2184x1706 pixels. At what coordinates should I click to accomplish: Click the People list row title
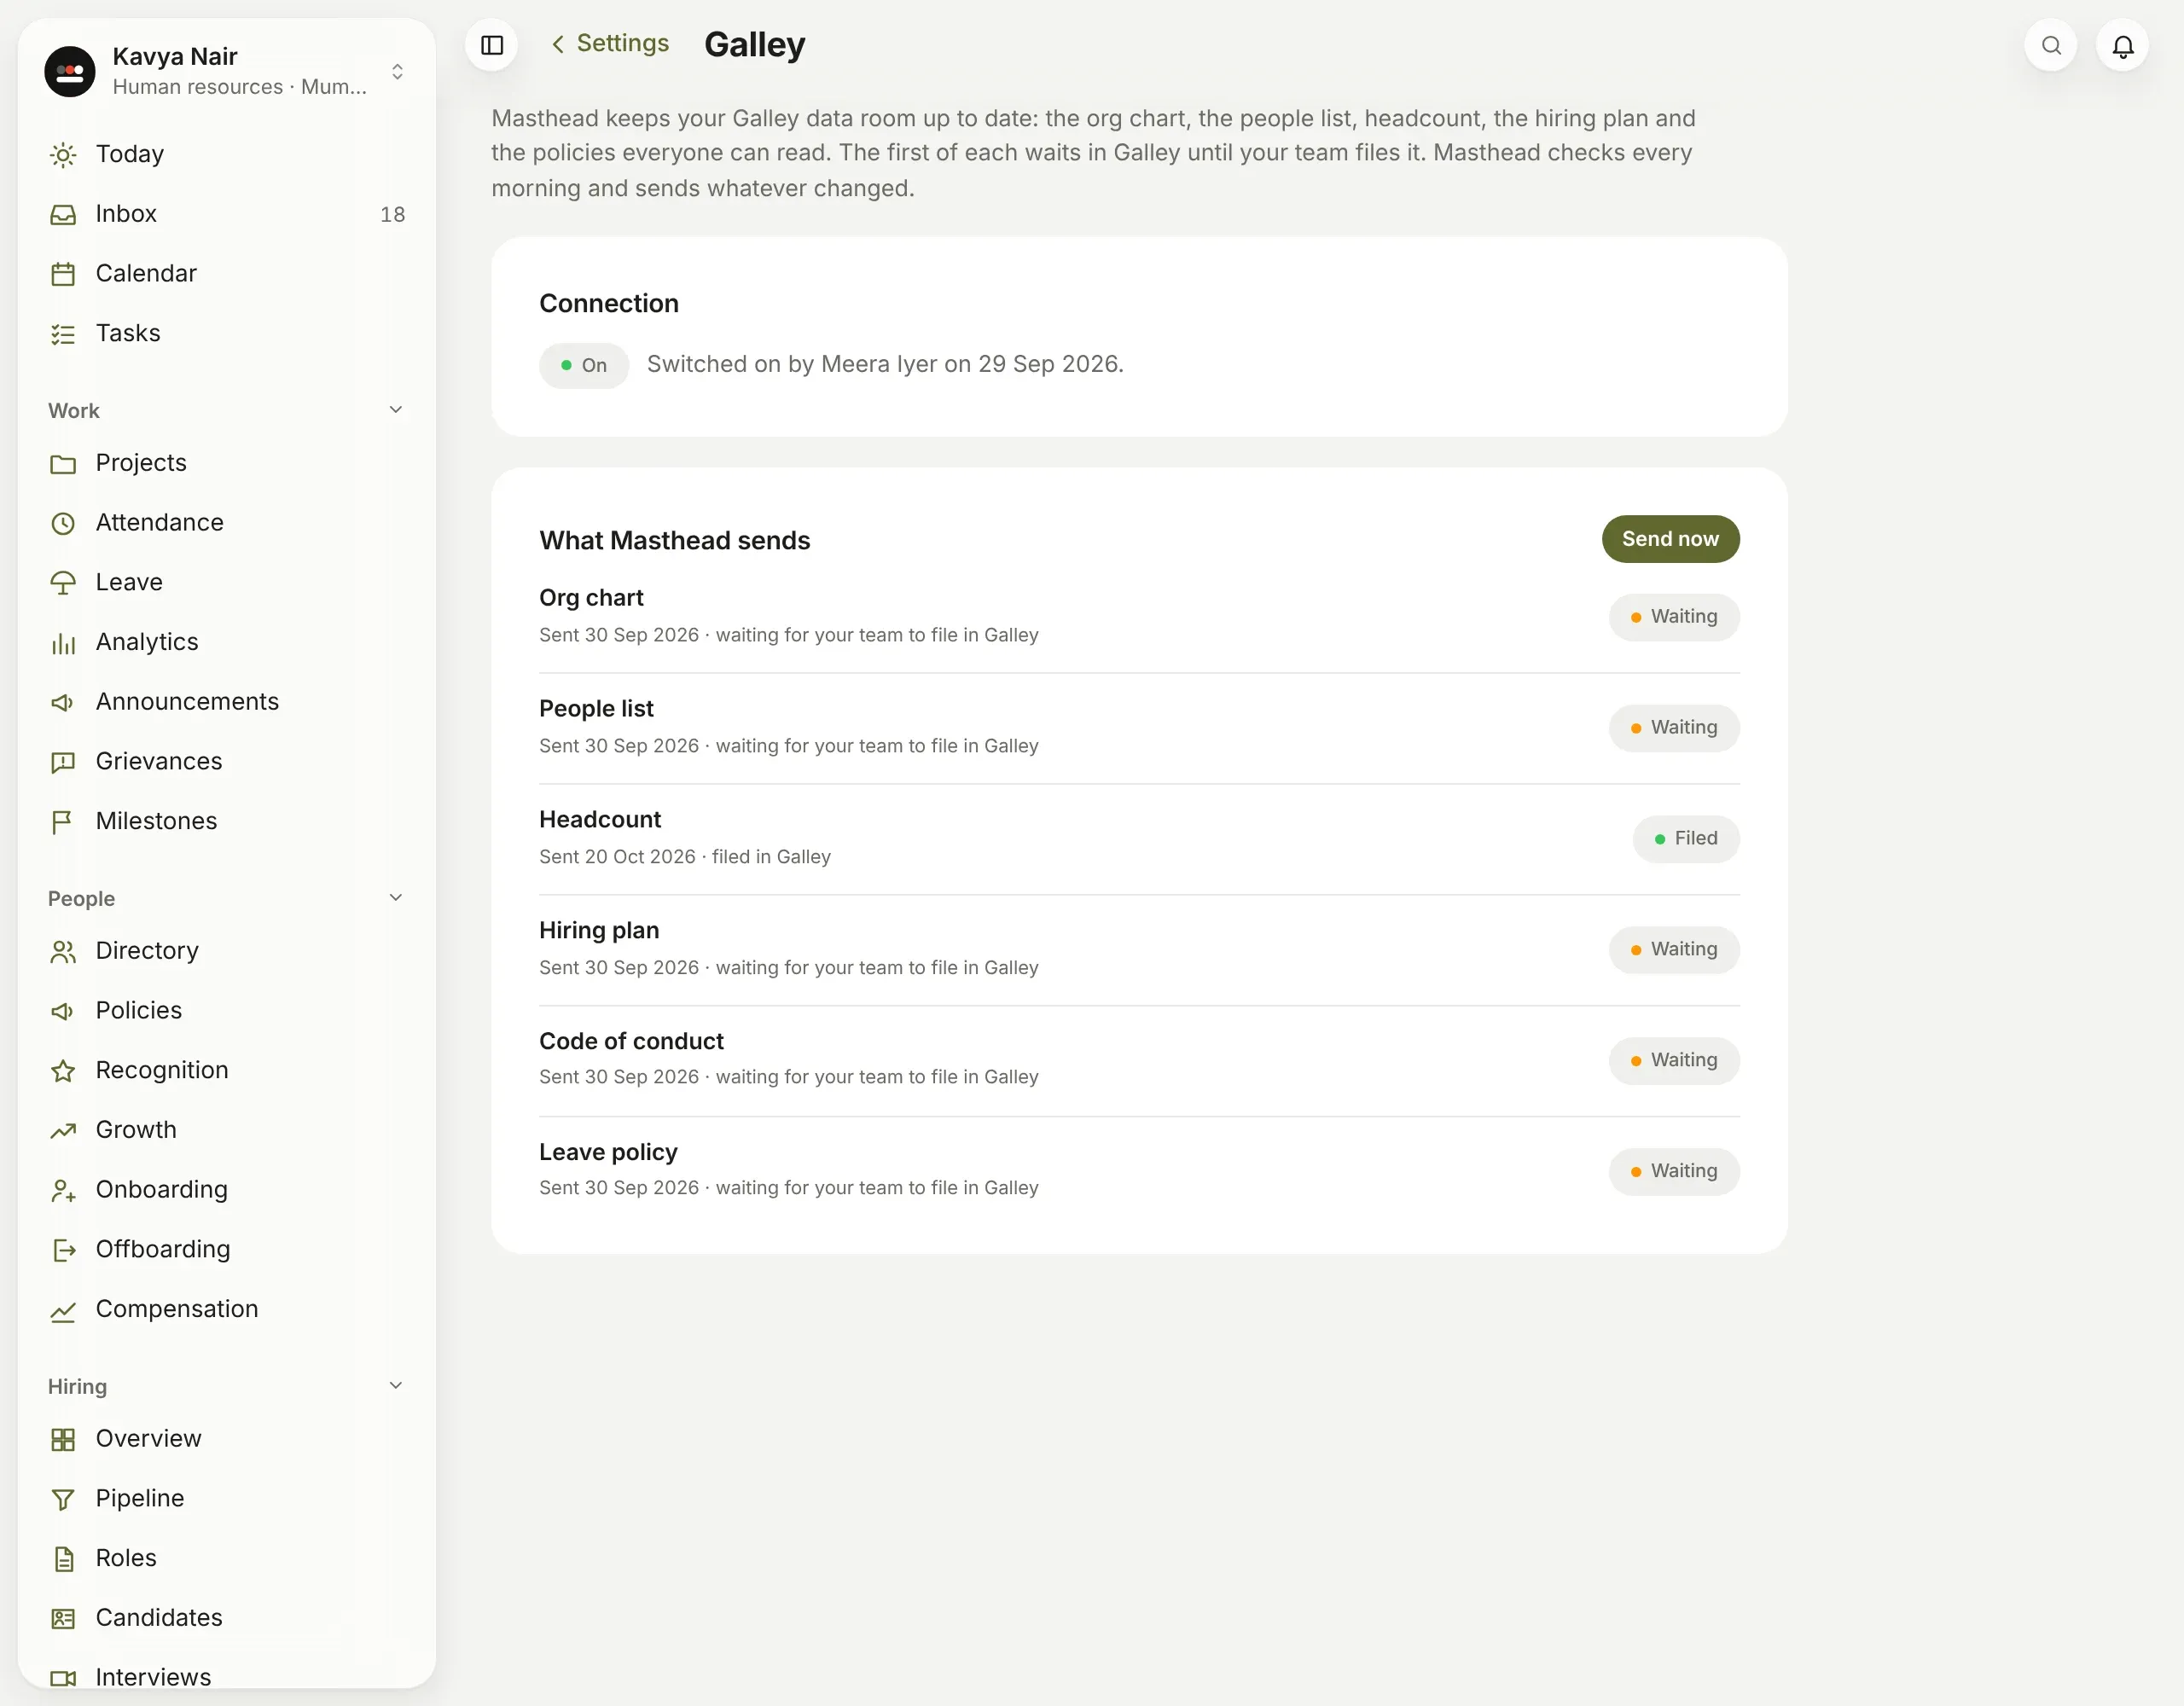pos(596,709)
